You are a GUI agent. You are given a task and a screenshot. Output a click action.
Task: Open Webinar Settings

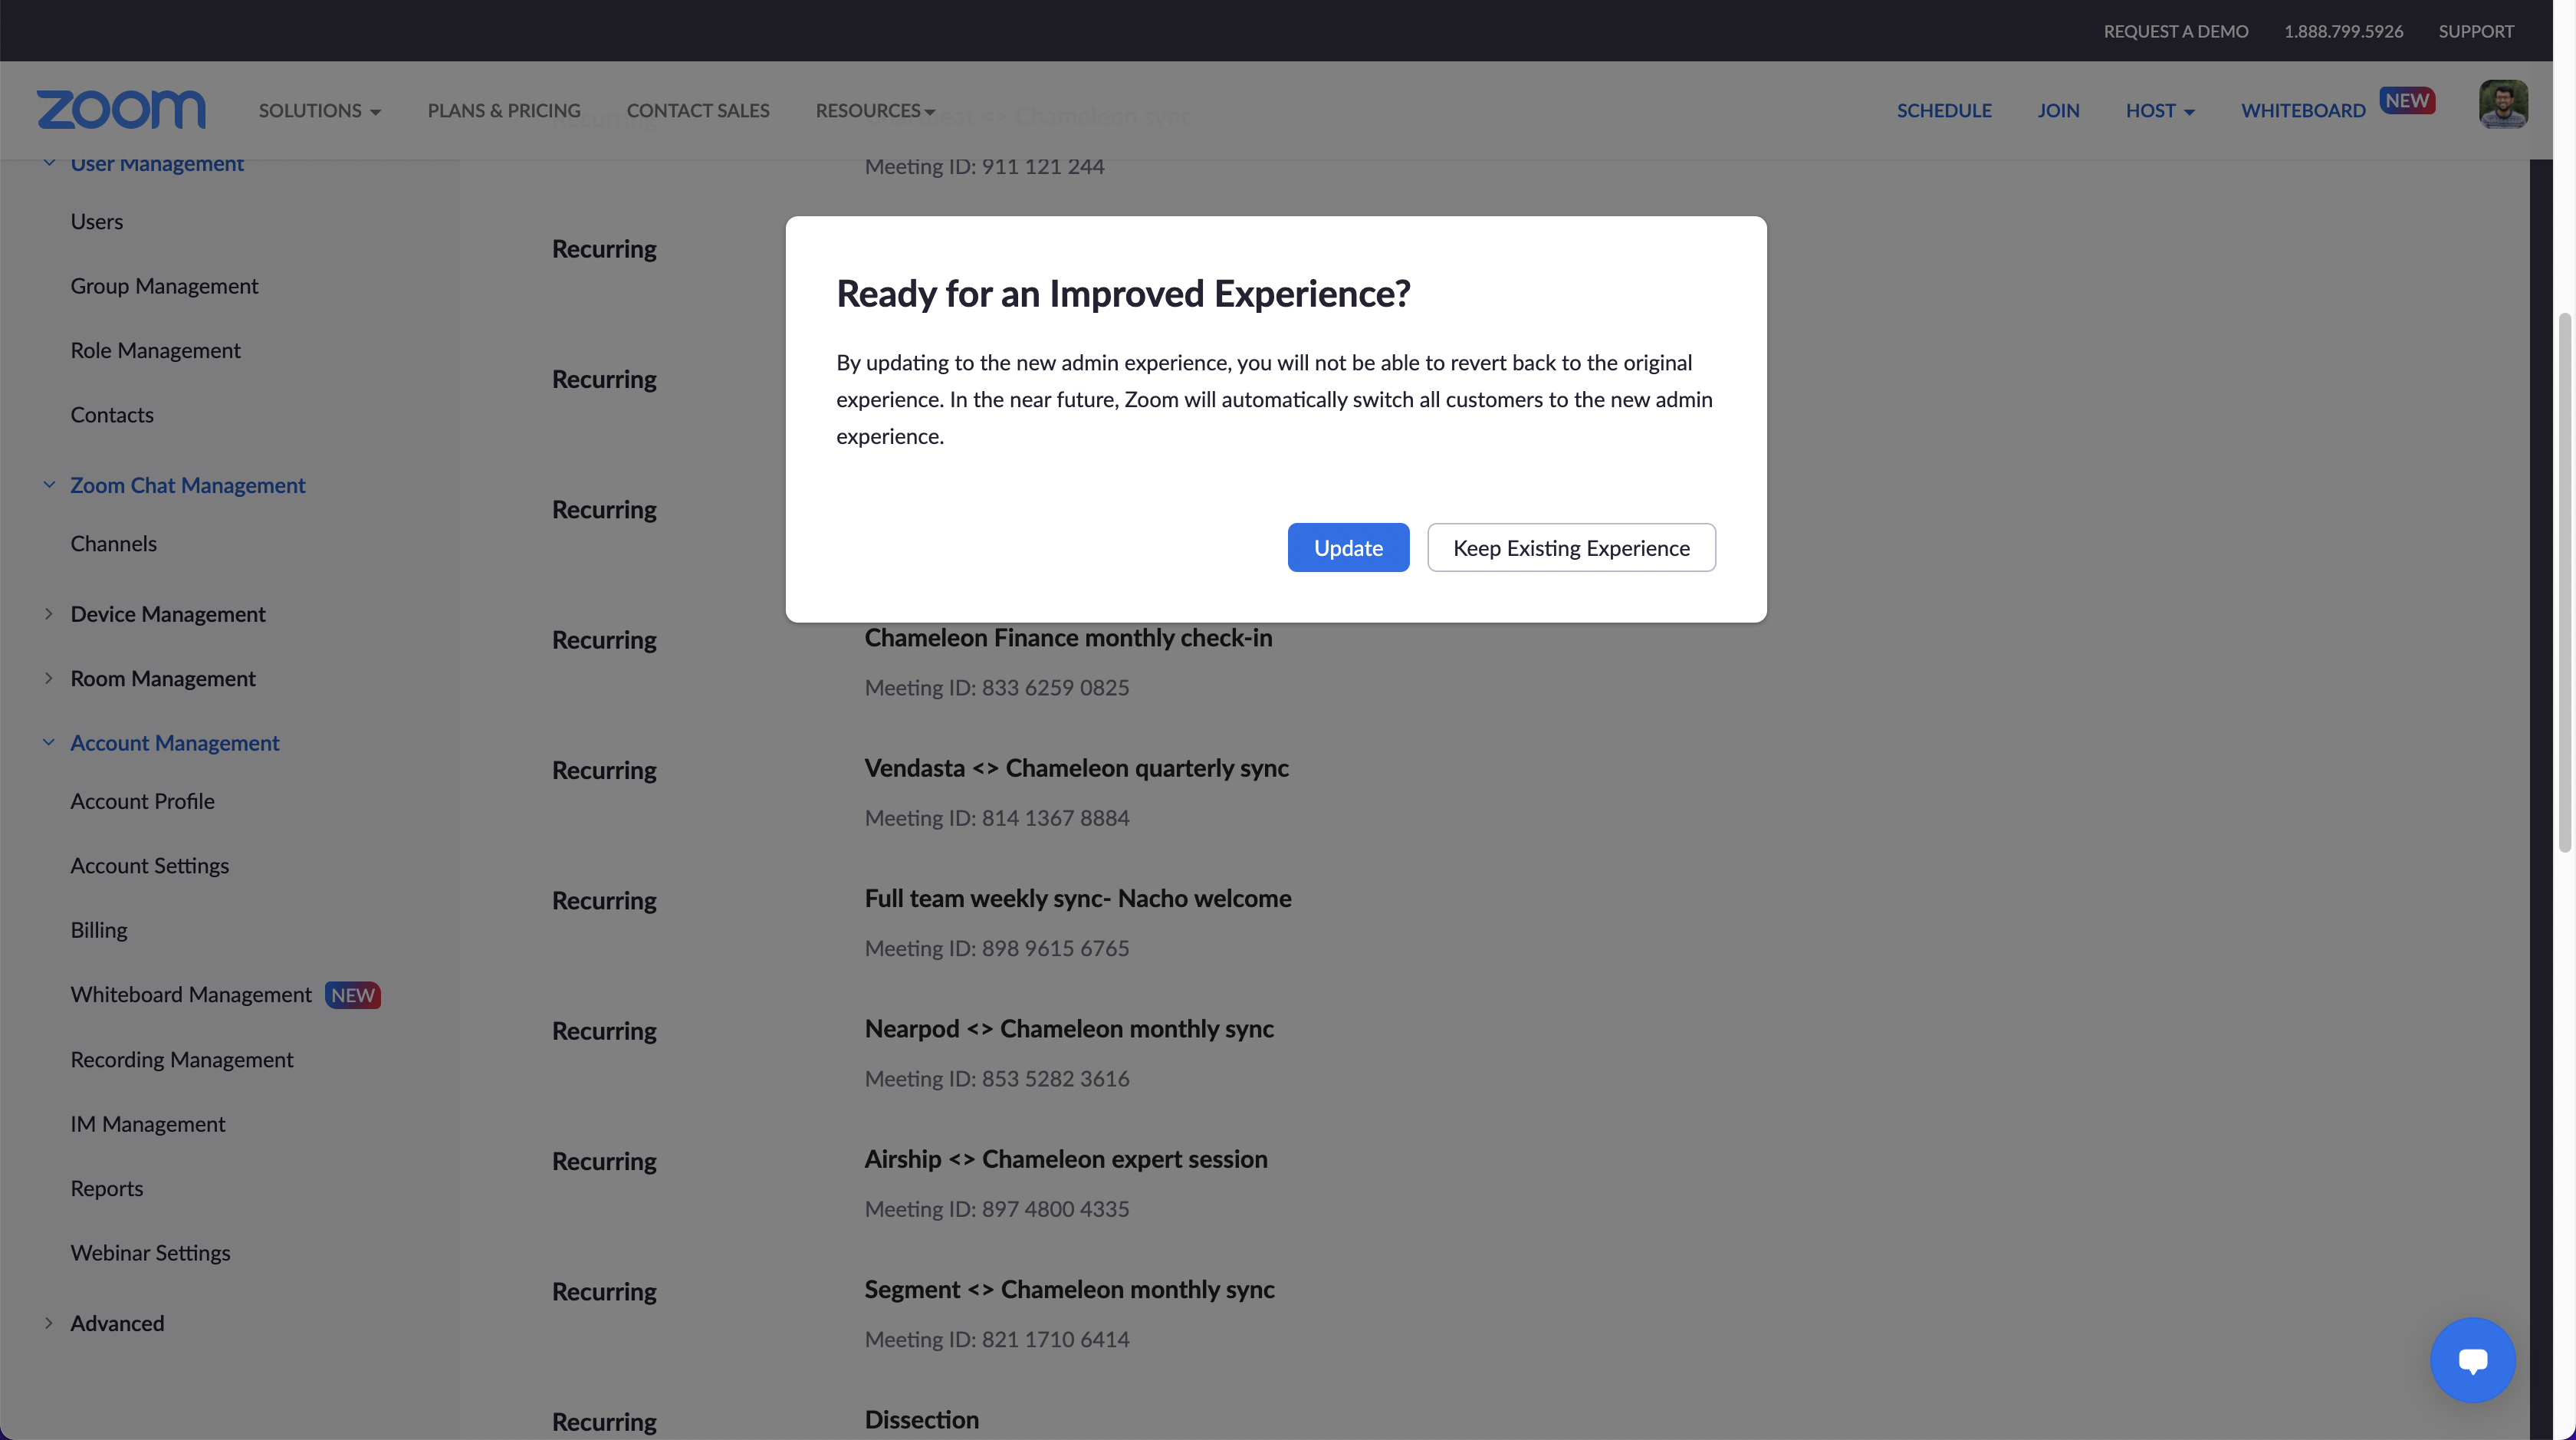pyautogui.click(x=150, y=1253)
